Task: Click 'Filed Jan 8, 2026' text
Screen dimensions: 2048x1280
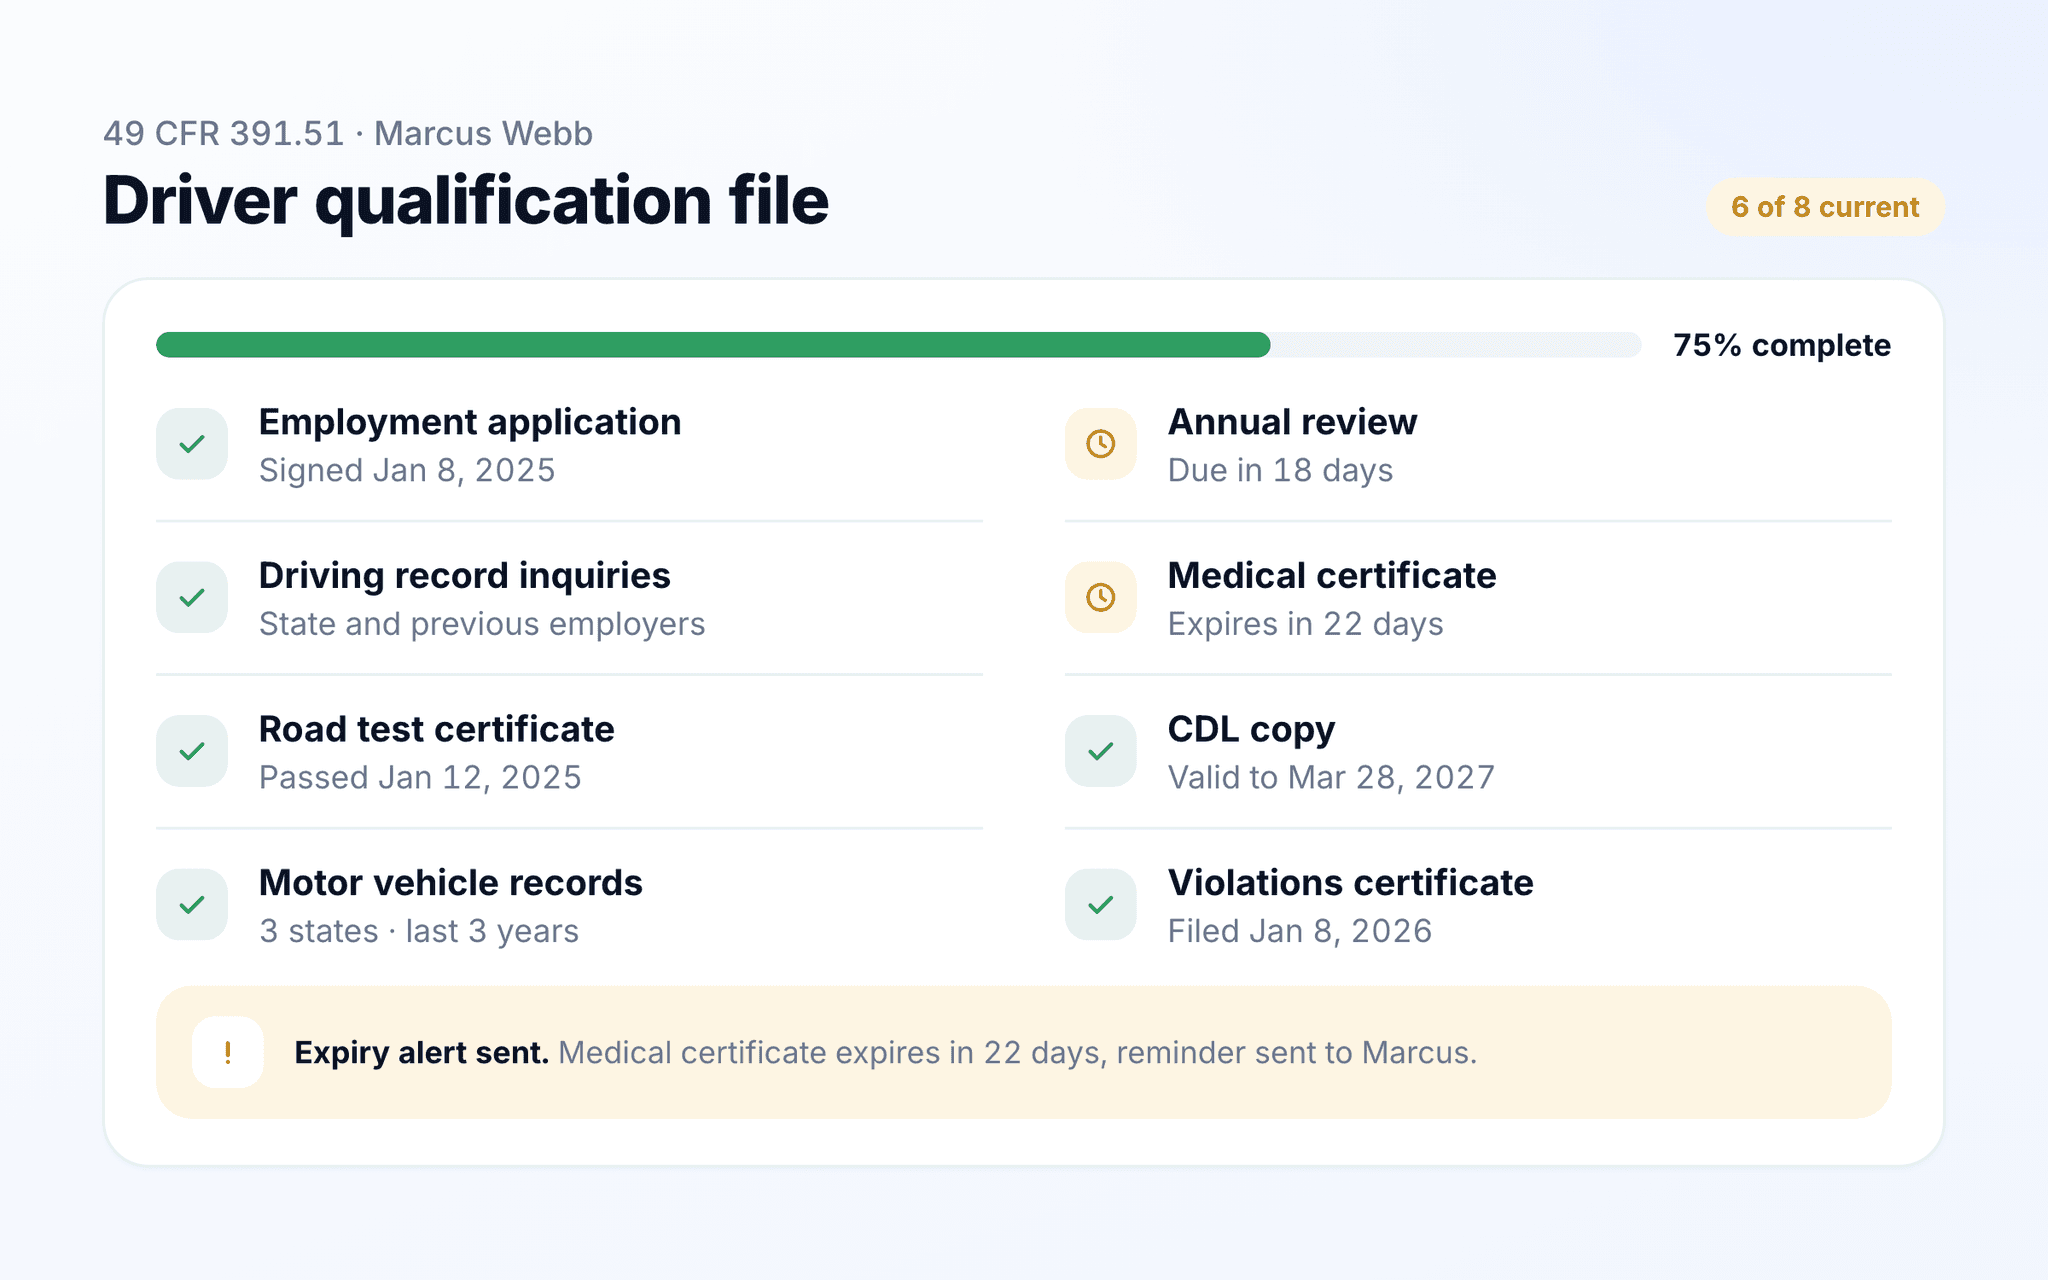Action: (1300, 931)
